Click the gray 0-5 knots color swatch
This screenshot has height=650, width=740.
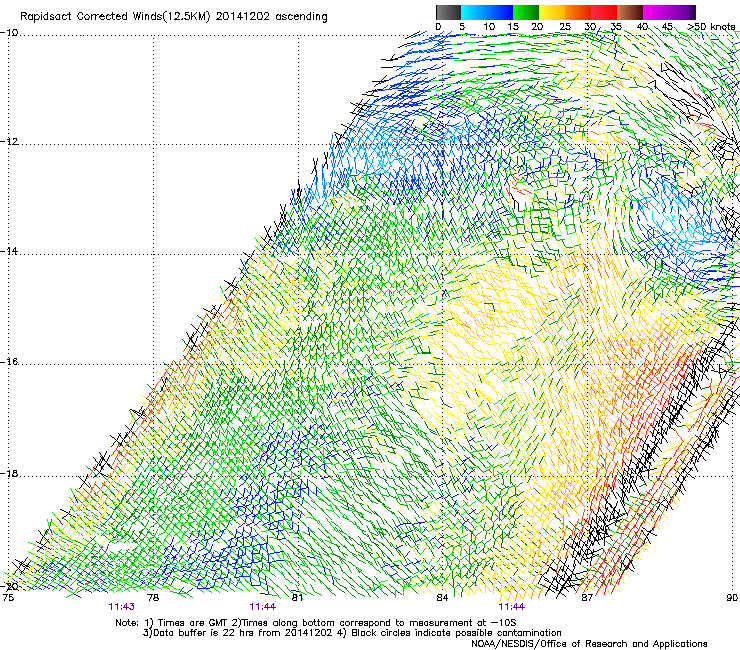click(x=448, y=12)
